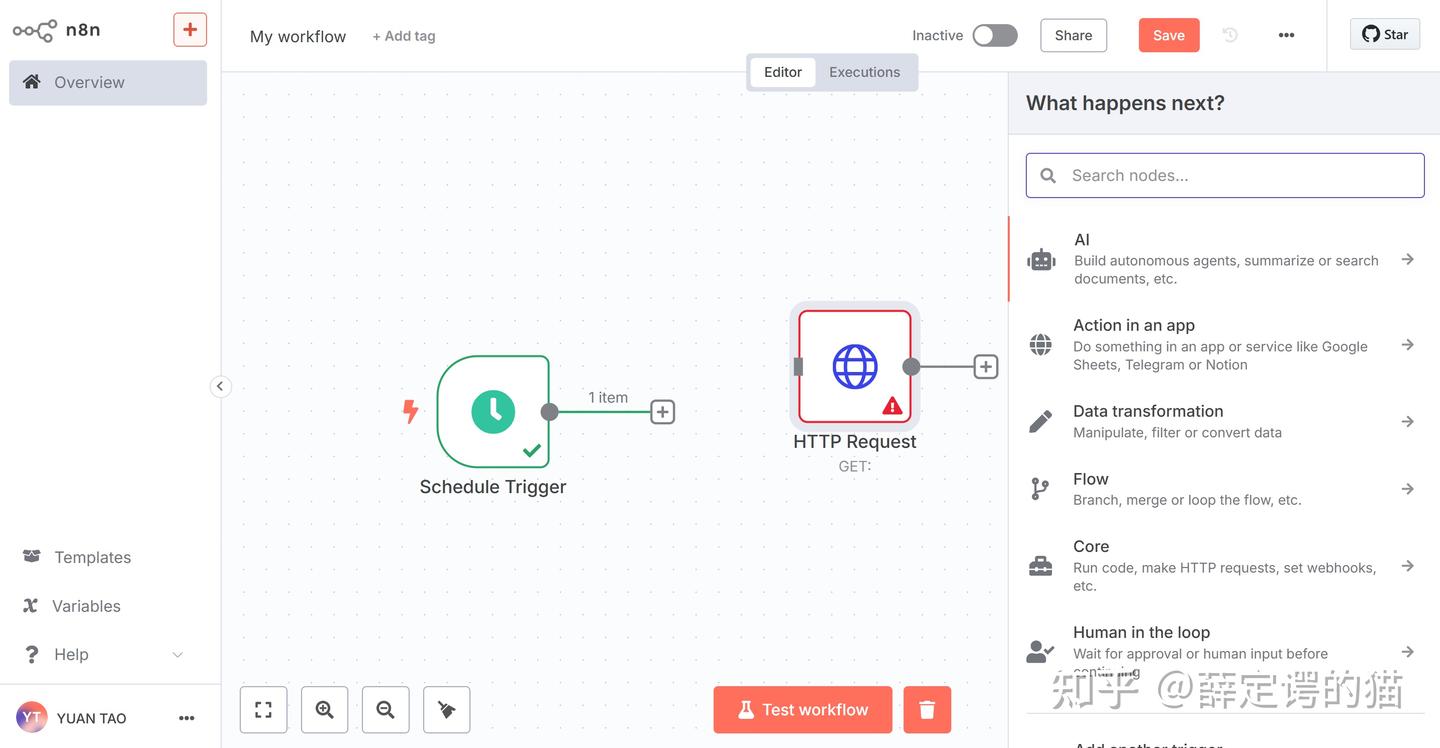Open workflow history clock icon
The height and width of the screenshot is (748, 1440).
[1230, 35]
